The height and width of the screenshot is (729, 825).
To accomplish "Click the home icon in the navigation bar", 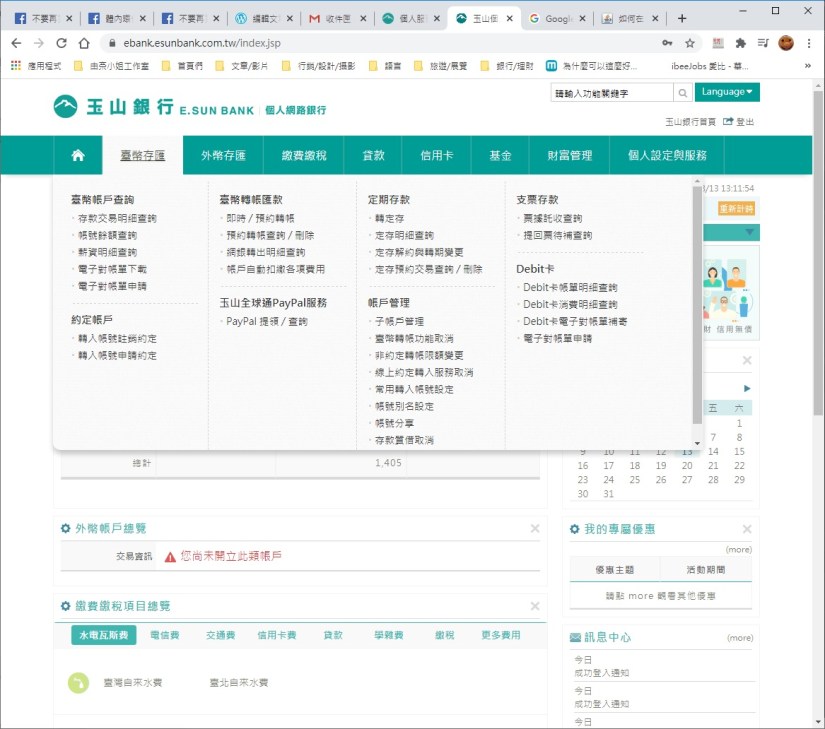I will pyautogui.click(x=78, y=156).
